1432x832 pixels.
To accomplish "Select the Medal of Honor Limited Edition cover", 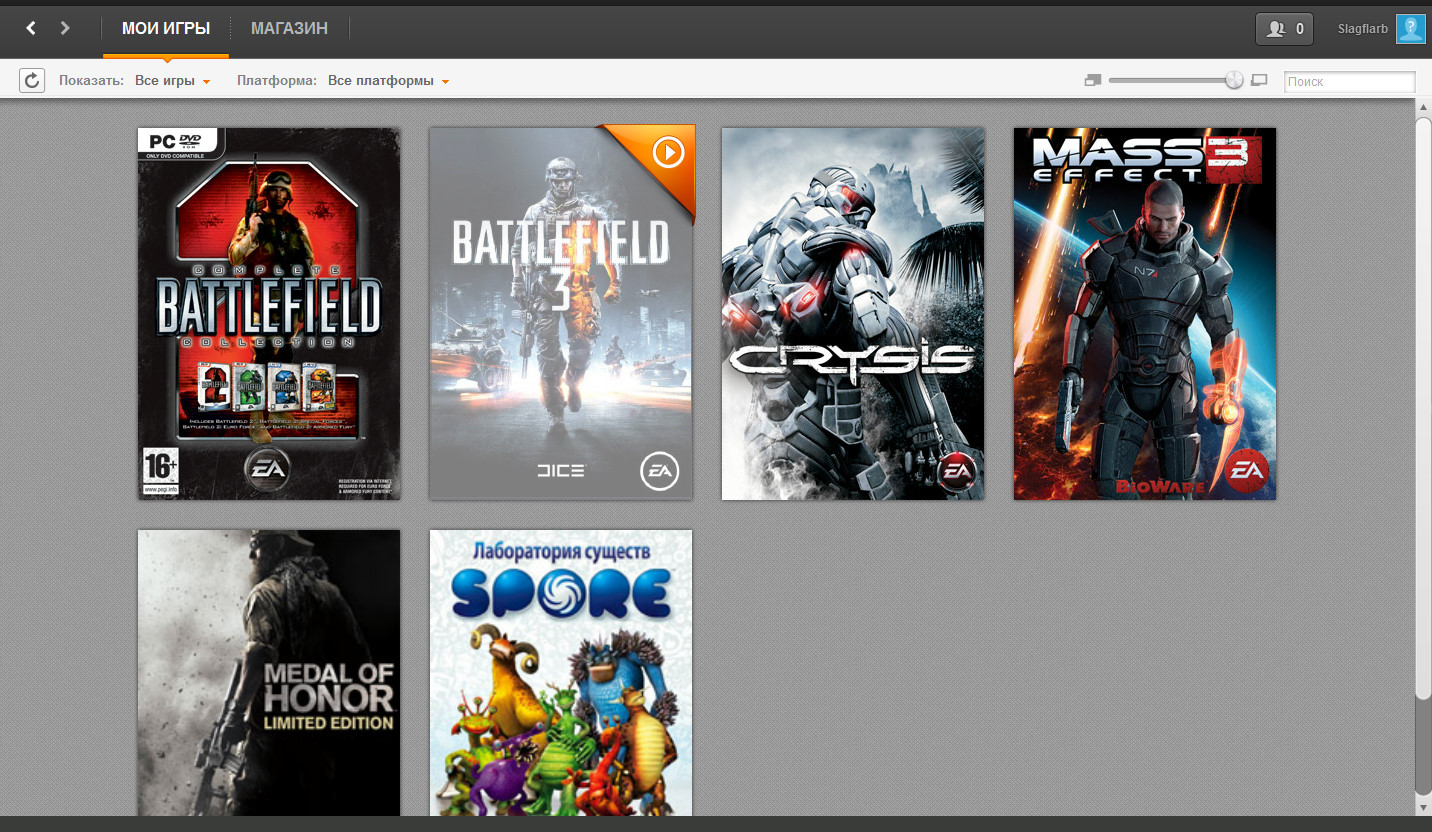I will [269, 673].
